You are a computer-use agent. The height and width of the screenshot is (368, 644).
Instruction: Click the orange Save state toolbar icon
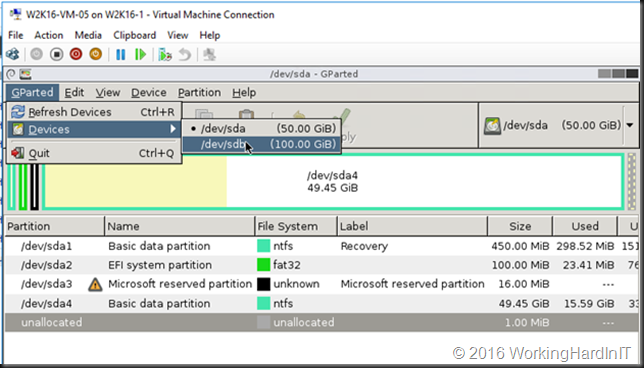tap(96, 54)
